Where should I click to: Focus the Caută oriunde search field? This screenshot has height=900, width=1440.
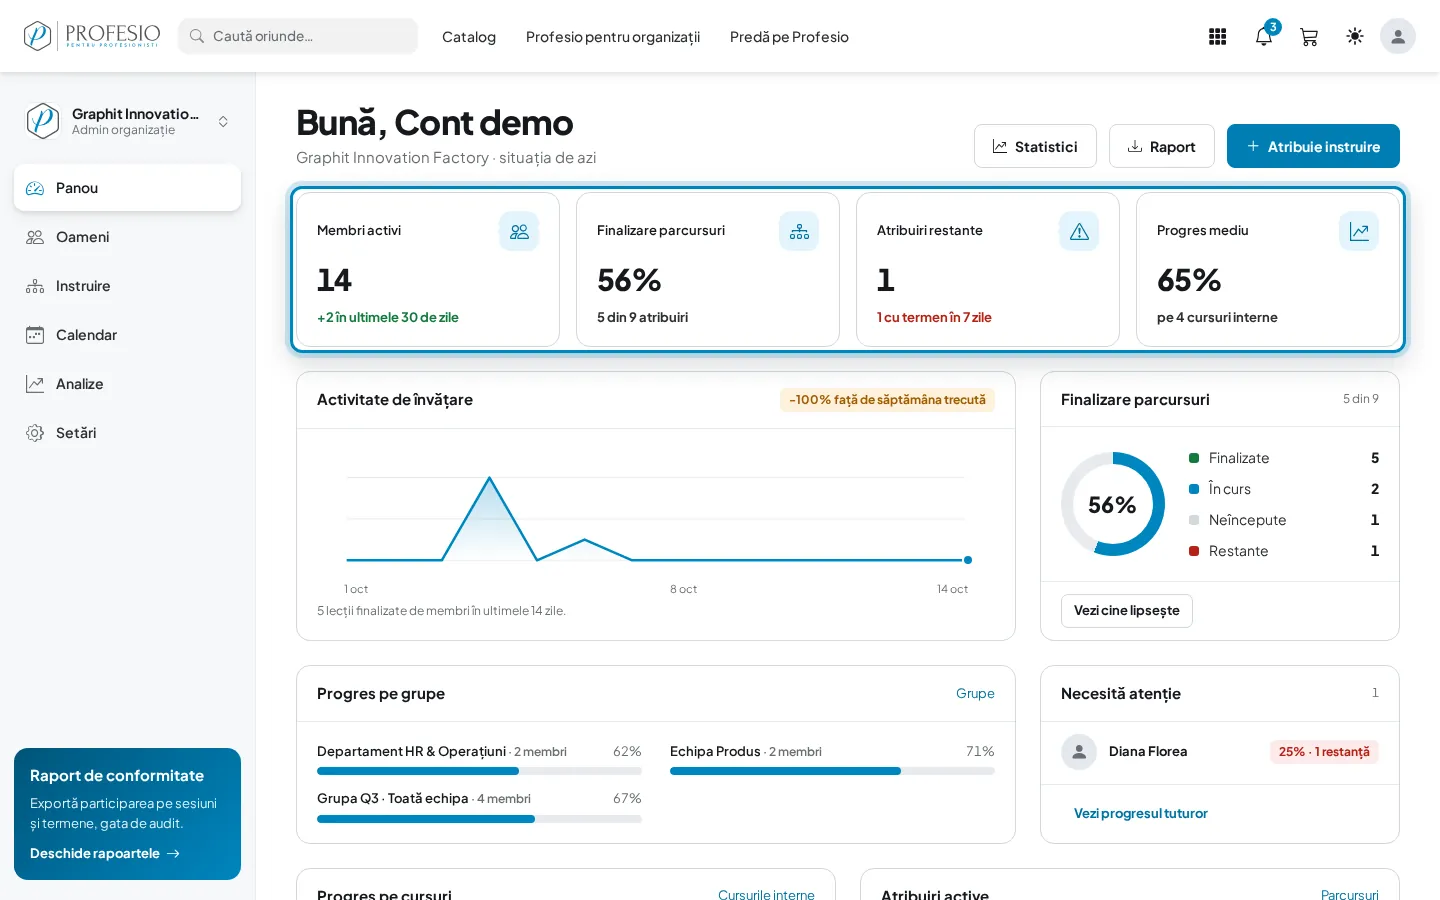pos(298,36)
